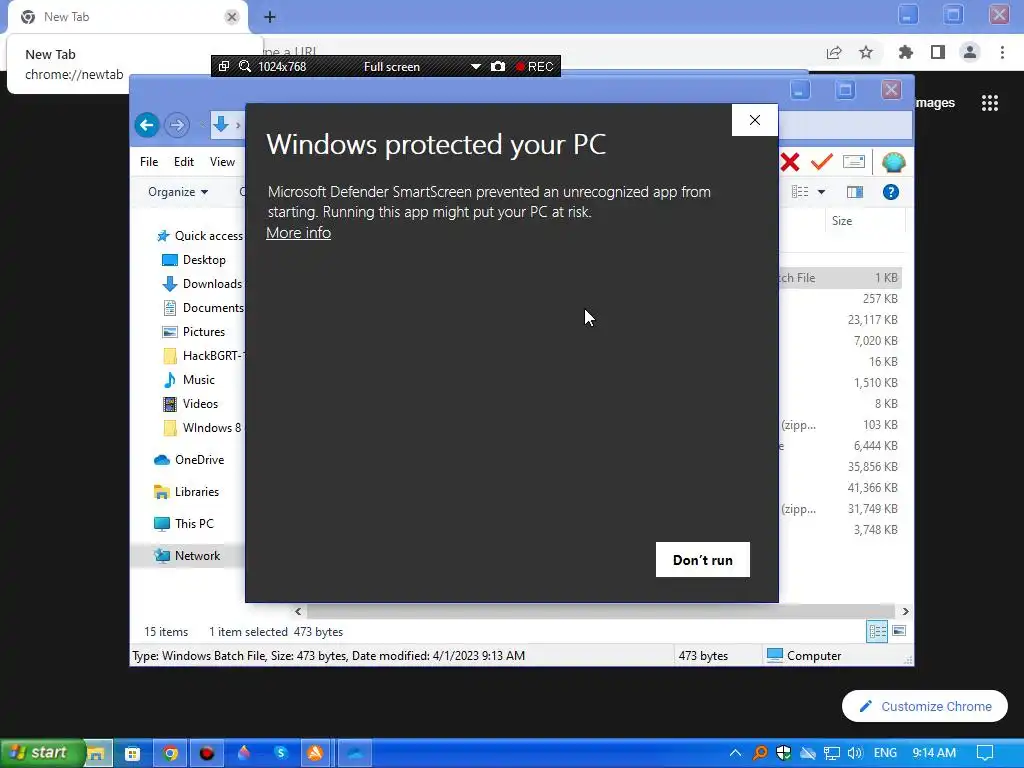Click the Downloads arrow icon in the address bar

click(x=221, y=125)
